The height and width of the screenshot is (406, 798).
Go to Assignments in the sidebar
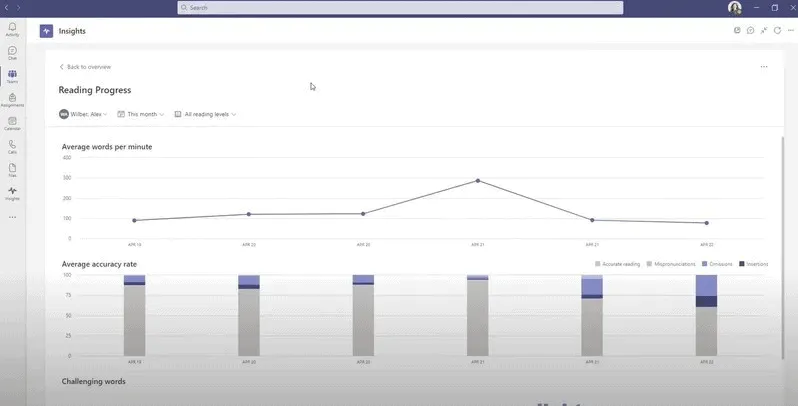12,99
